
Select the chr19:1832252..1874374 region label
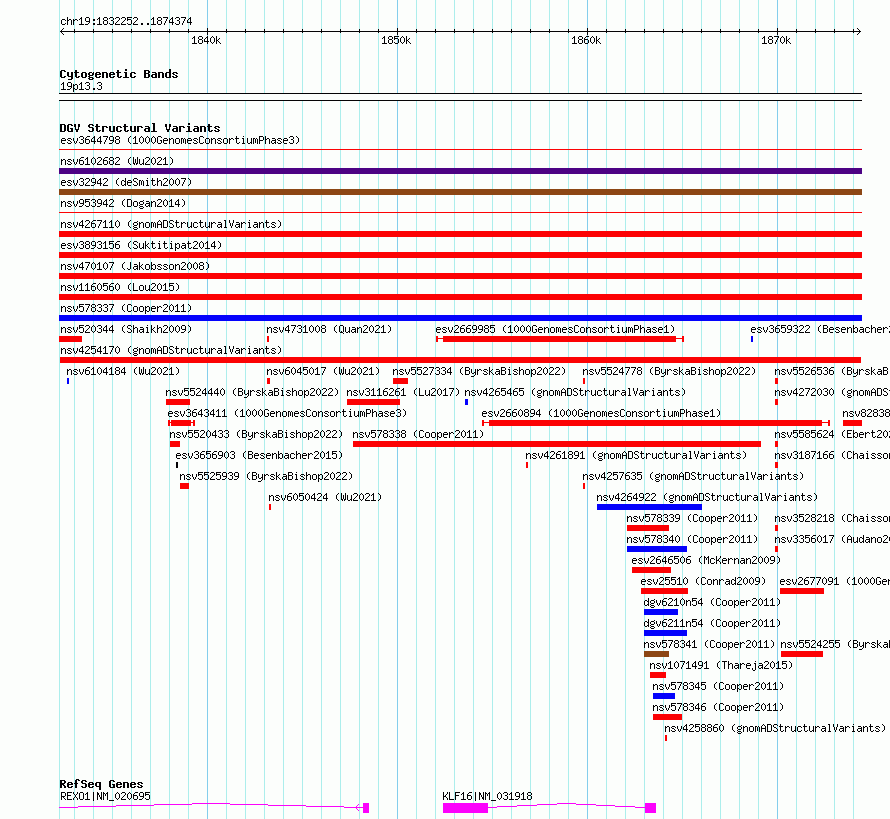click(126, 21)
